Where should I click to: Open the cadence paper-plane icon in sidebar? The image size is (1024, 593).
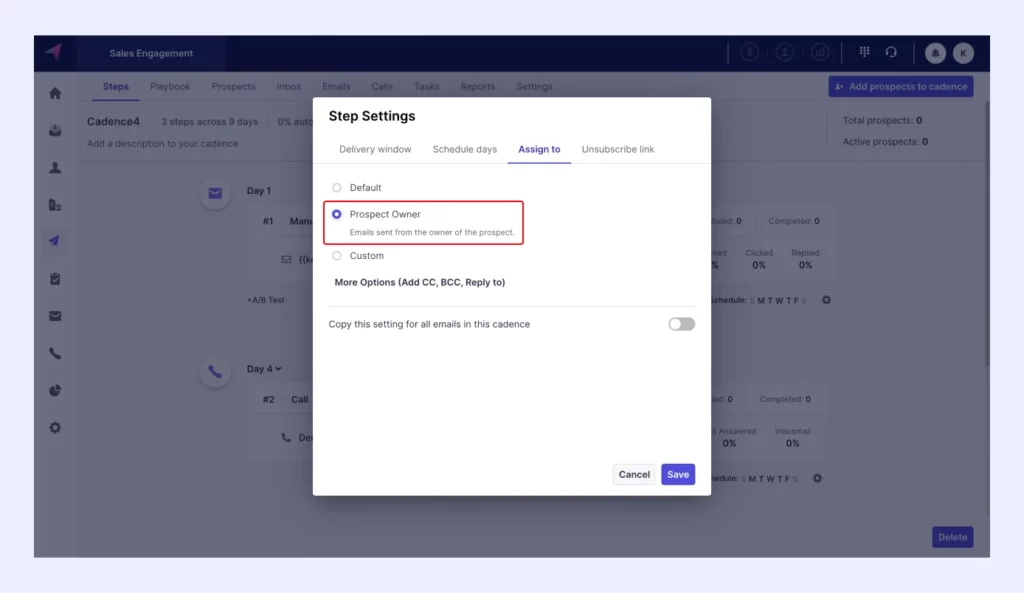(x=55, y=241)
